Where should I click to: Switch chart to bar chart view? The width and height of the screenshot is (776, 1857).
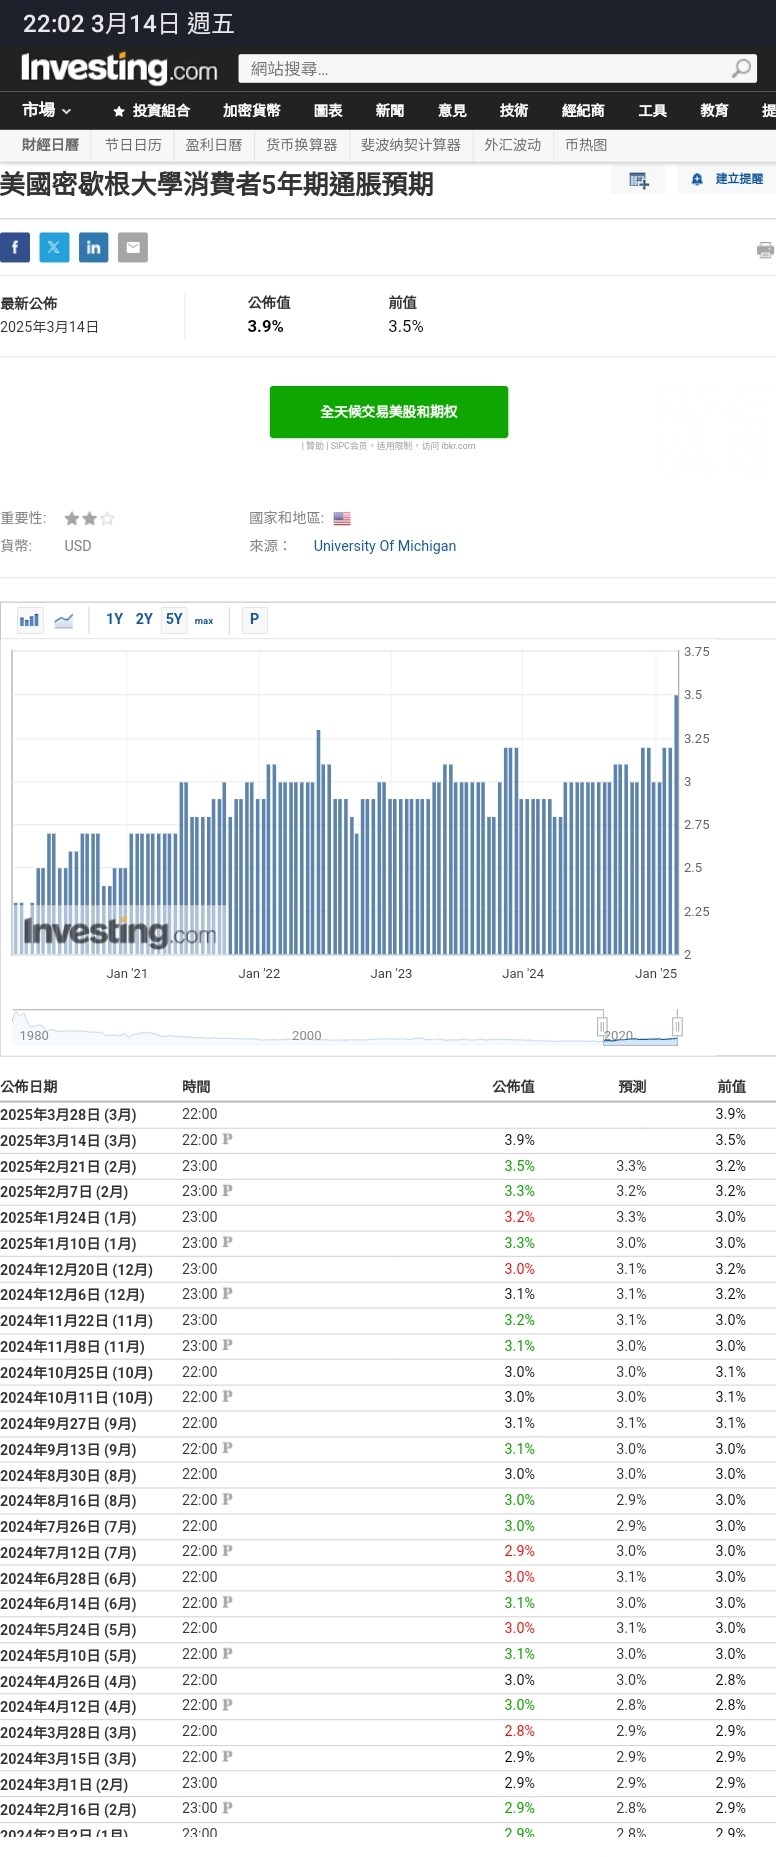pos(29,620)
